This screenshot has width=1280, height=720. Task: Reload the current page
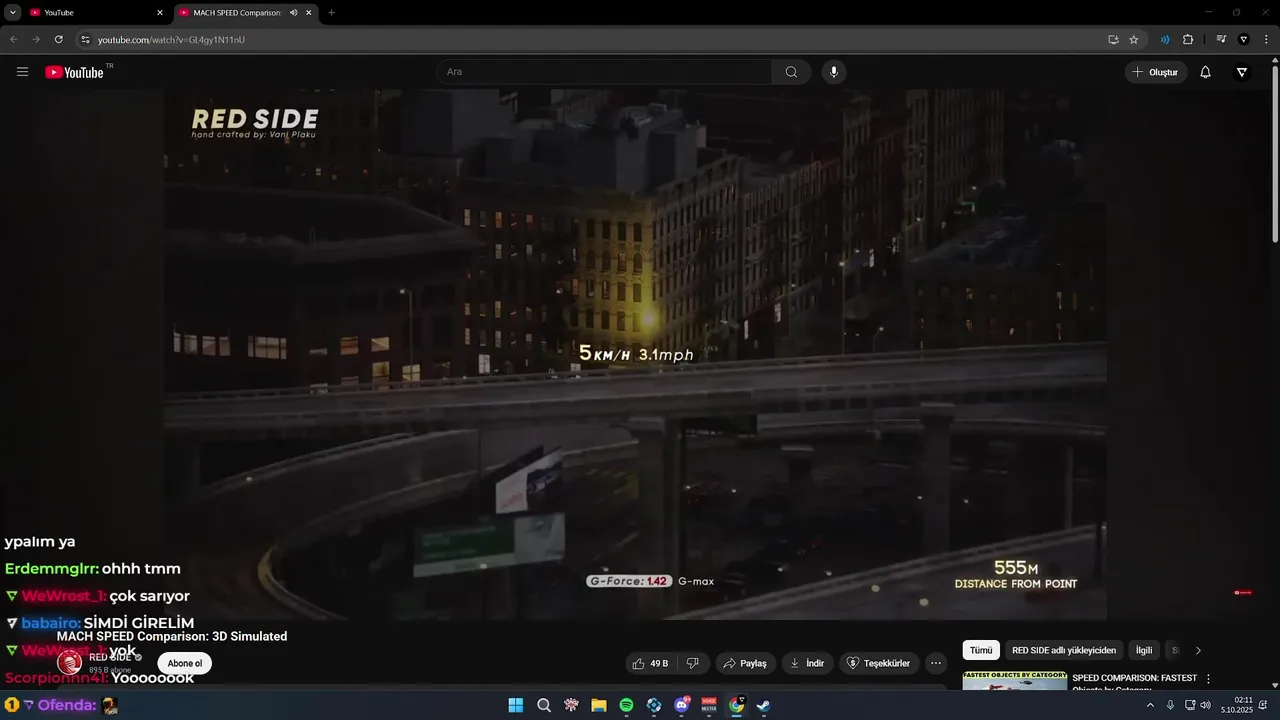click(x=58, y=39)
